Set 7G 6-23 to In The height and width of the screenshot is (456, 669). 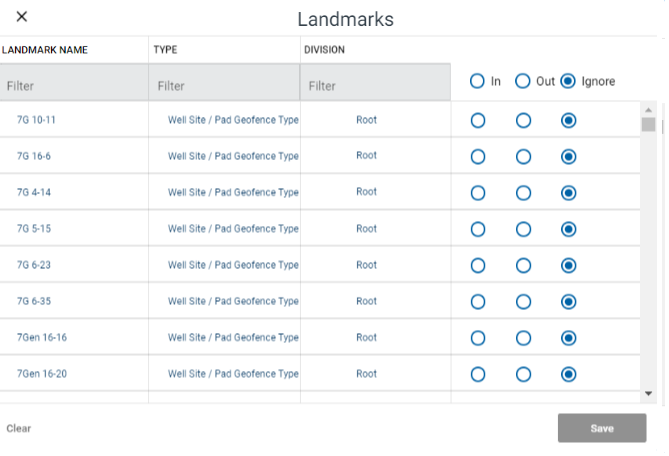(x=478, y=265)
